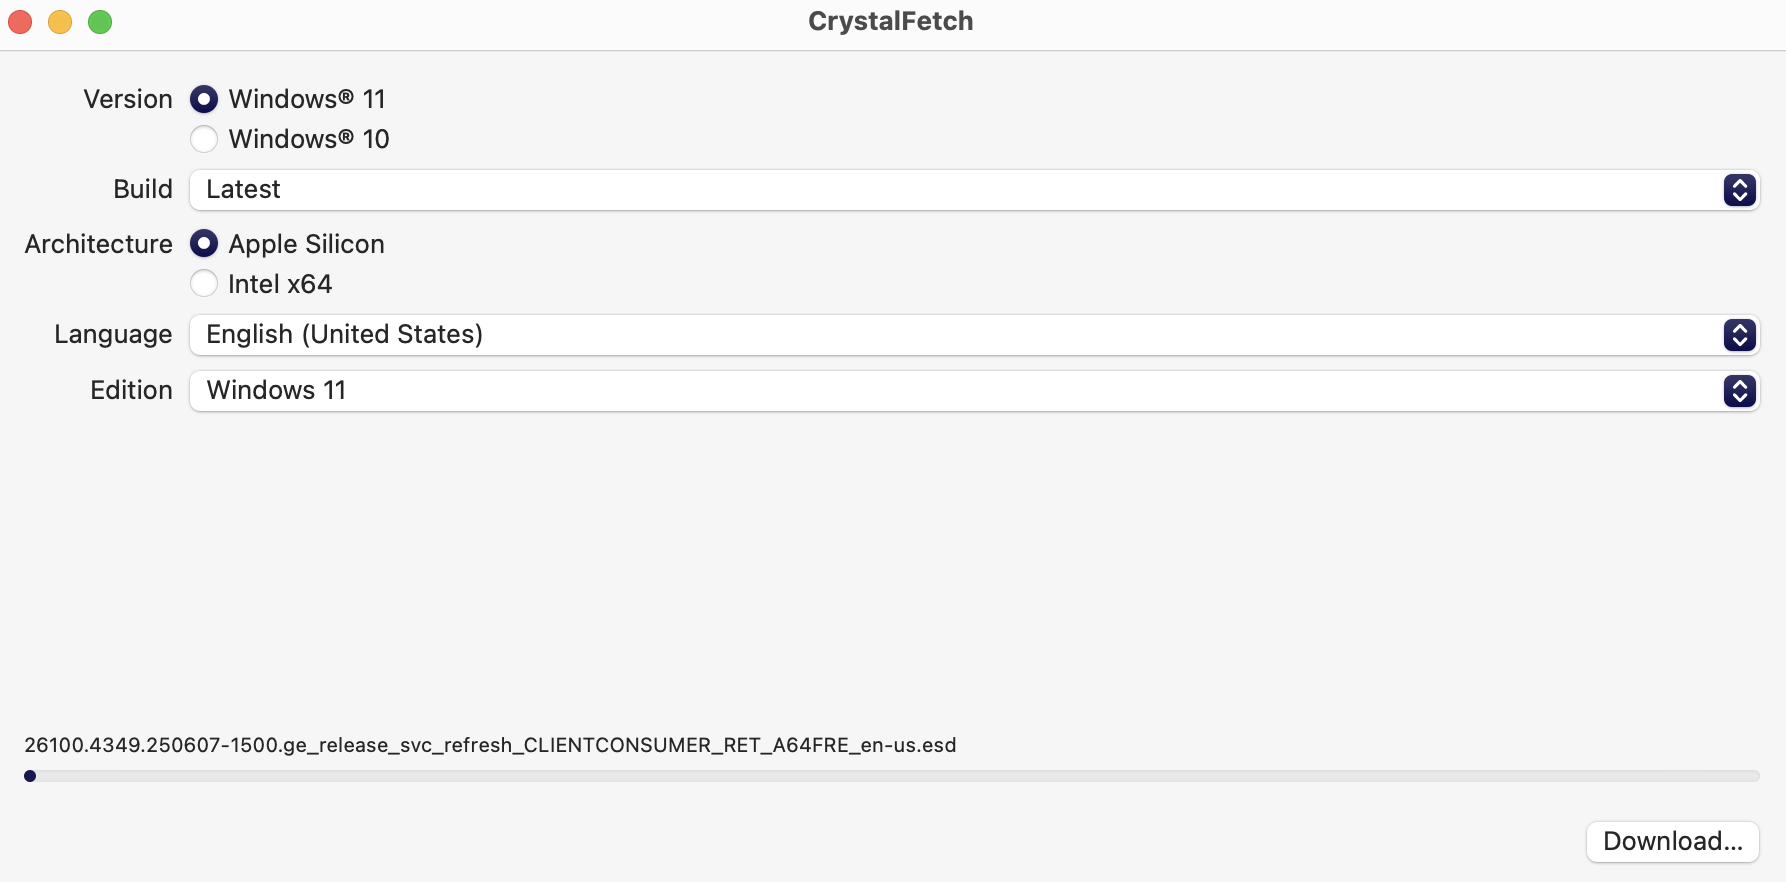1786x882 pixels.
Task: Click the Architecture field label
Action: tap(99, 244)
